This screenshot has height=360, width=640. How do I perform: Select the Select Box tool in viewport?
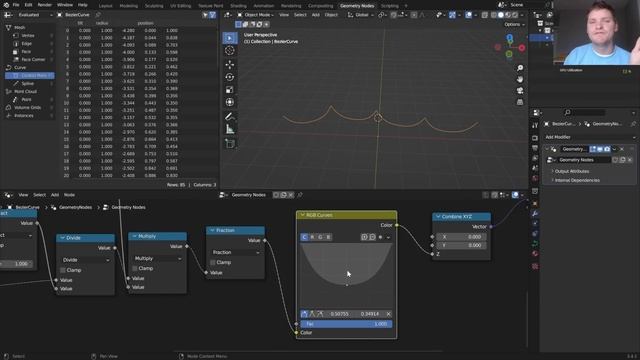[230, 38]
